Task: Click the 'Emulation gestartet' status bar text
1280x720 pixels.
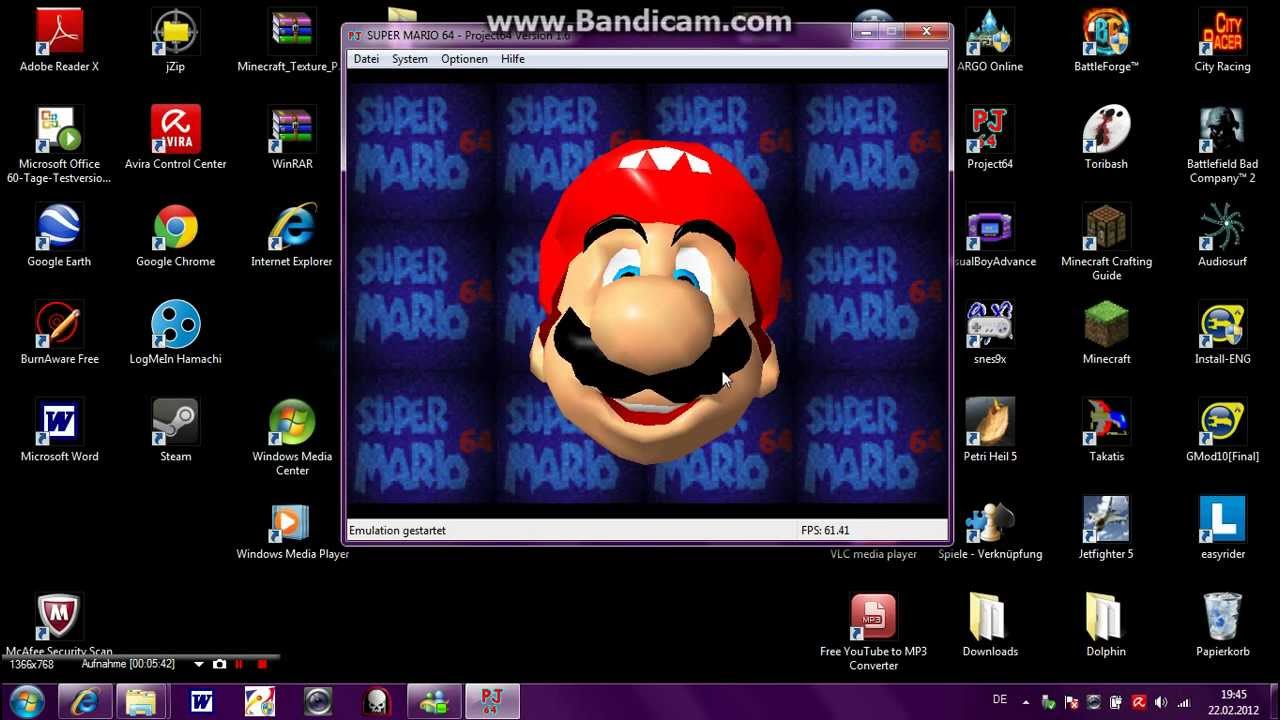Action: [x=397, y=531]
